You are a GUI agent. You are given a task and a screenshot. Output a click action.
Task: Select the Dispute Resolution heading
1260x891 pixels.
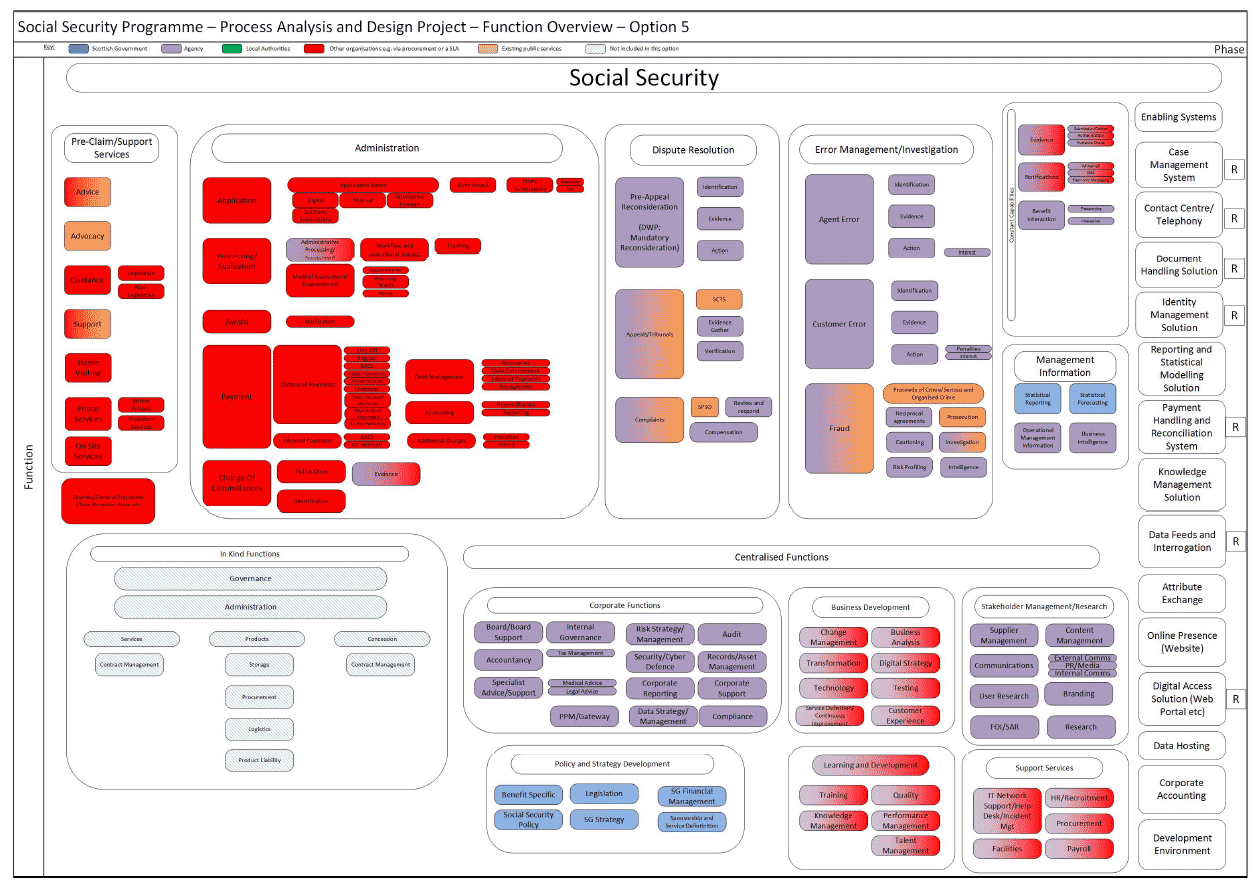[x=693, y=150]
